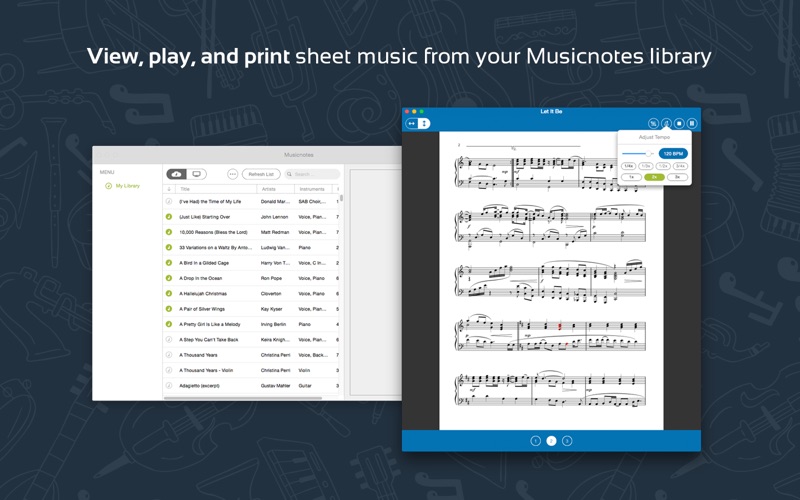Click download status icon for A Thousand Years
The image size is (800, 500).
point(169,355)
